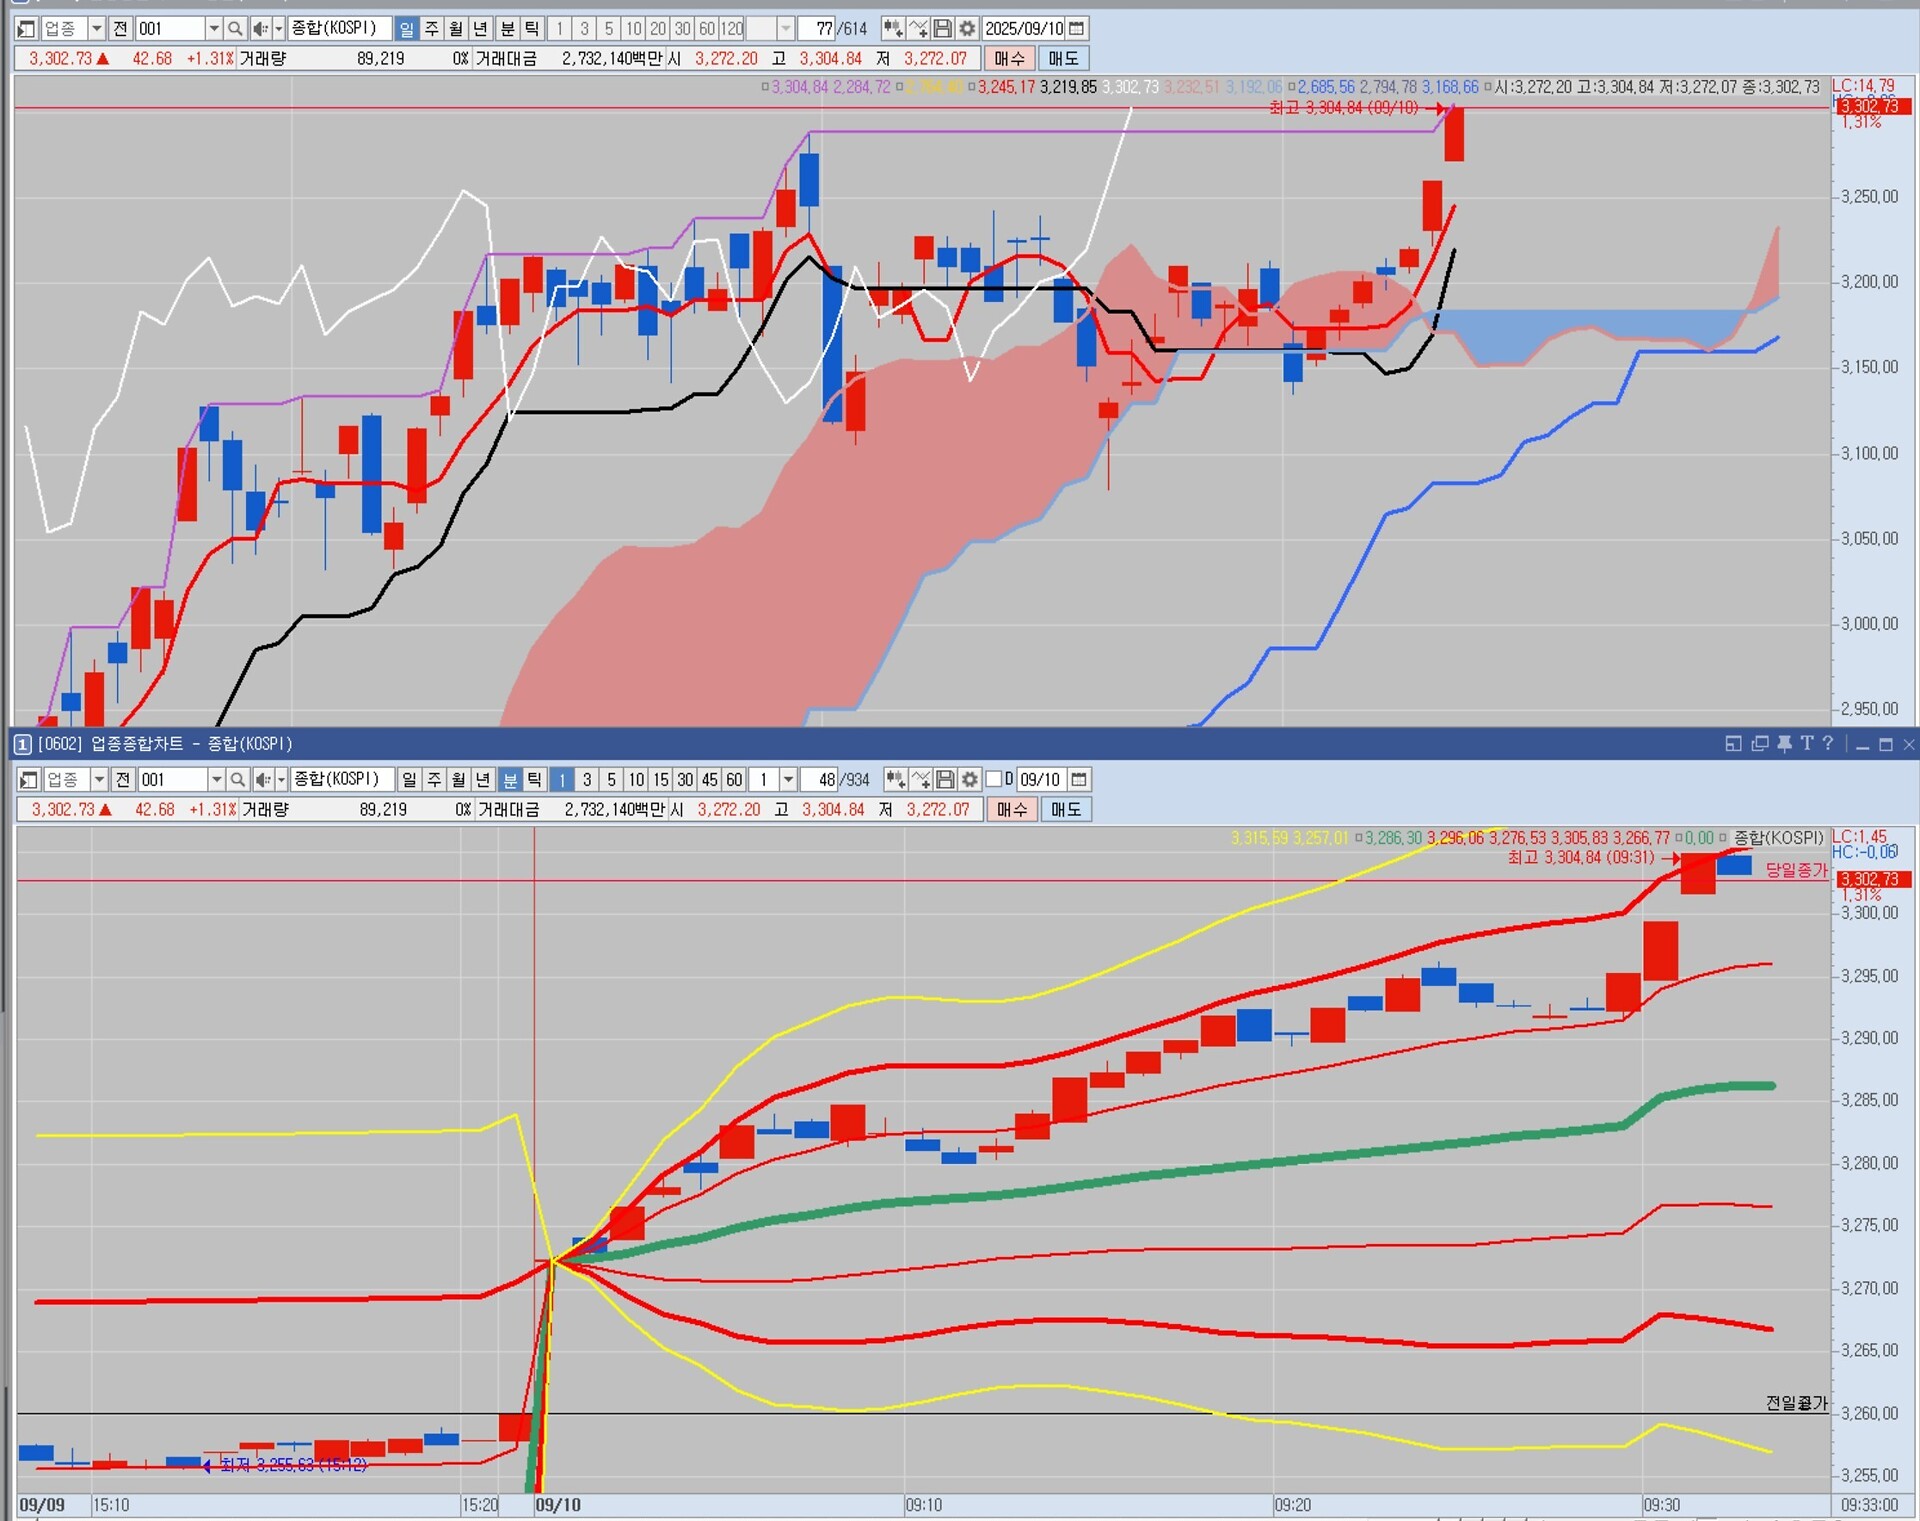Toggle the D checkbox beside 09/10 date
Screen dimensions: 1920x1521
point(994,779)
